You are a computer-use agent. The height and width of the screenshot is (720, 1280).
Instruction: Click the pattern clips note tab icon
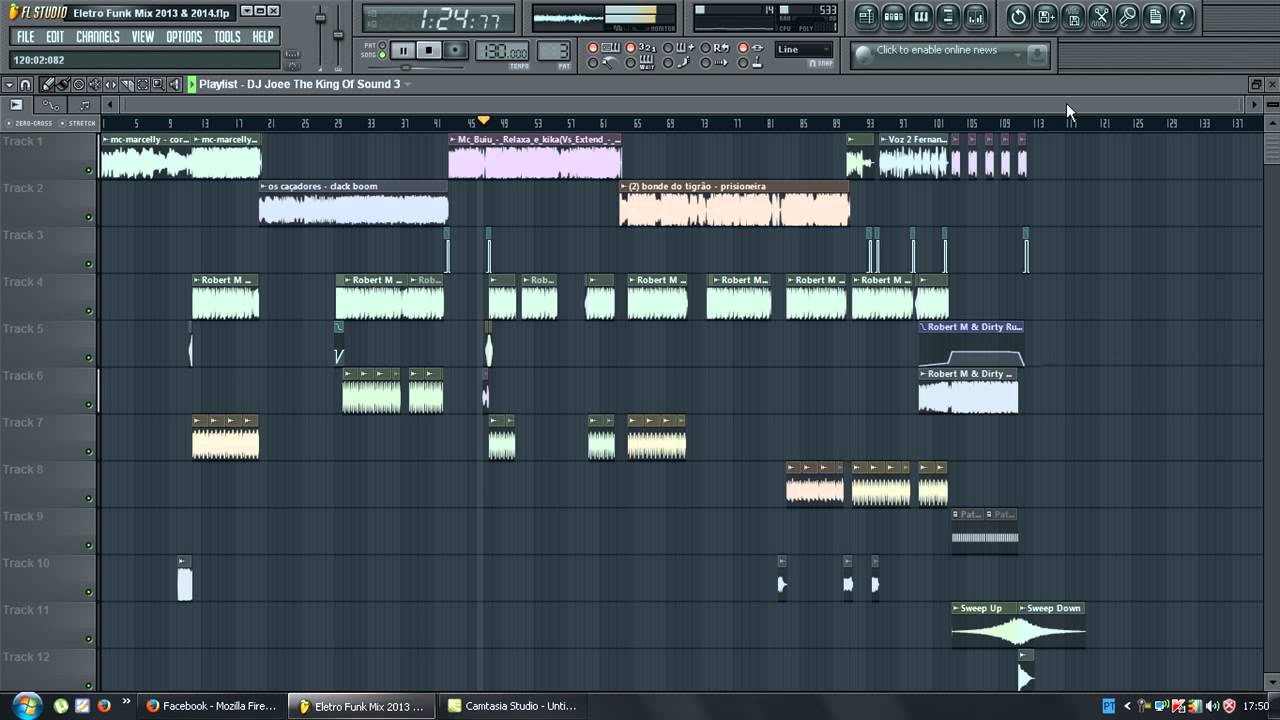(84, 105)
